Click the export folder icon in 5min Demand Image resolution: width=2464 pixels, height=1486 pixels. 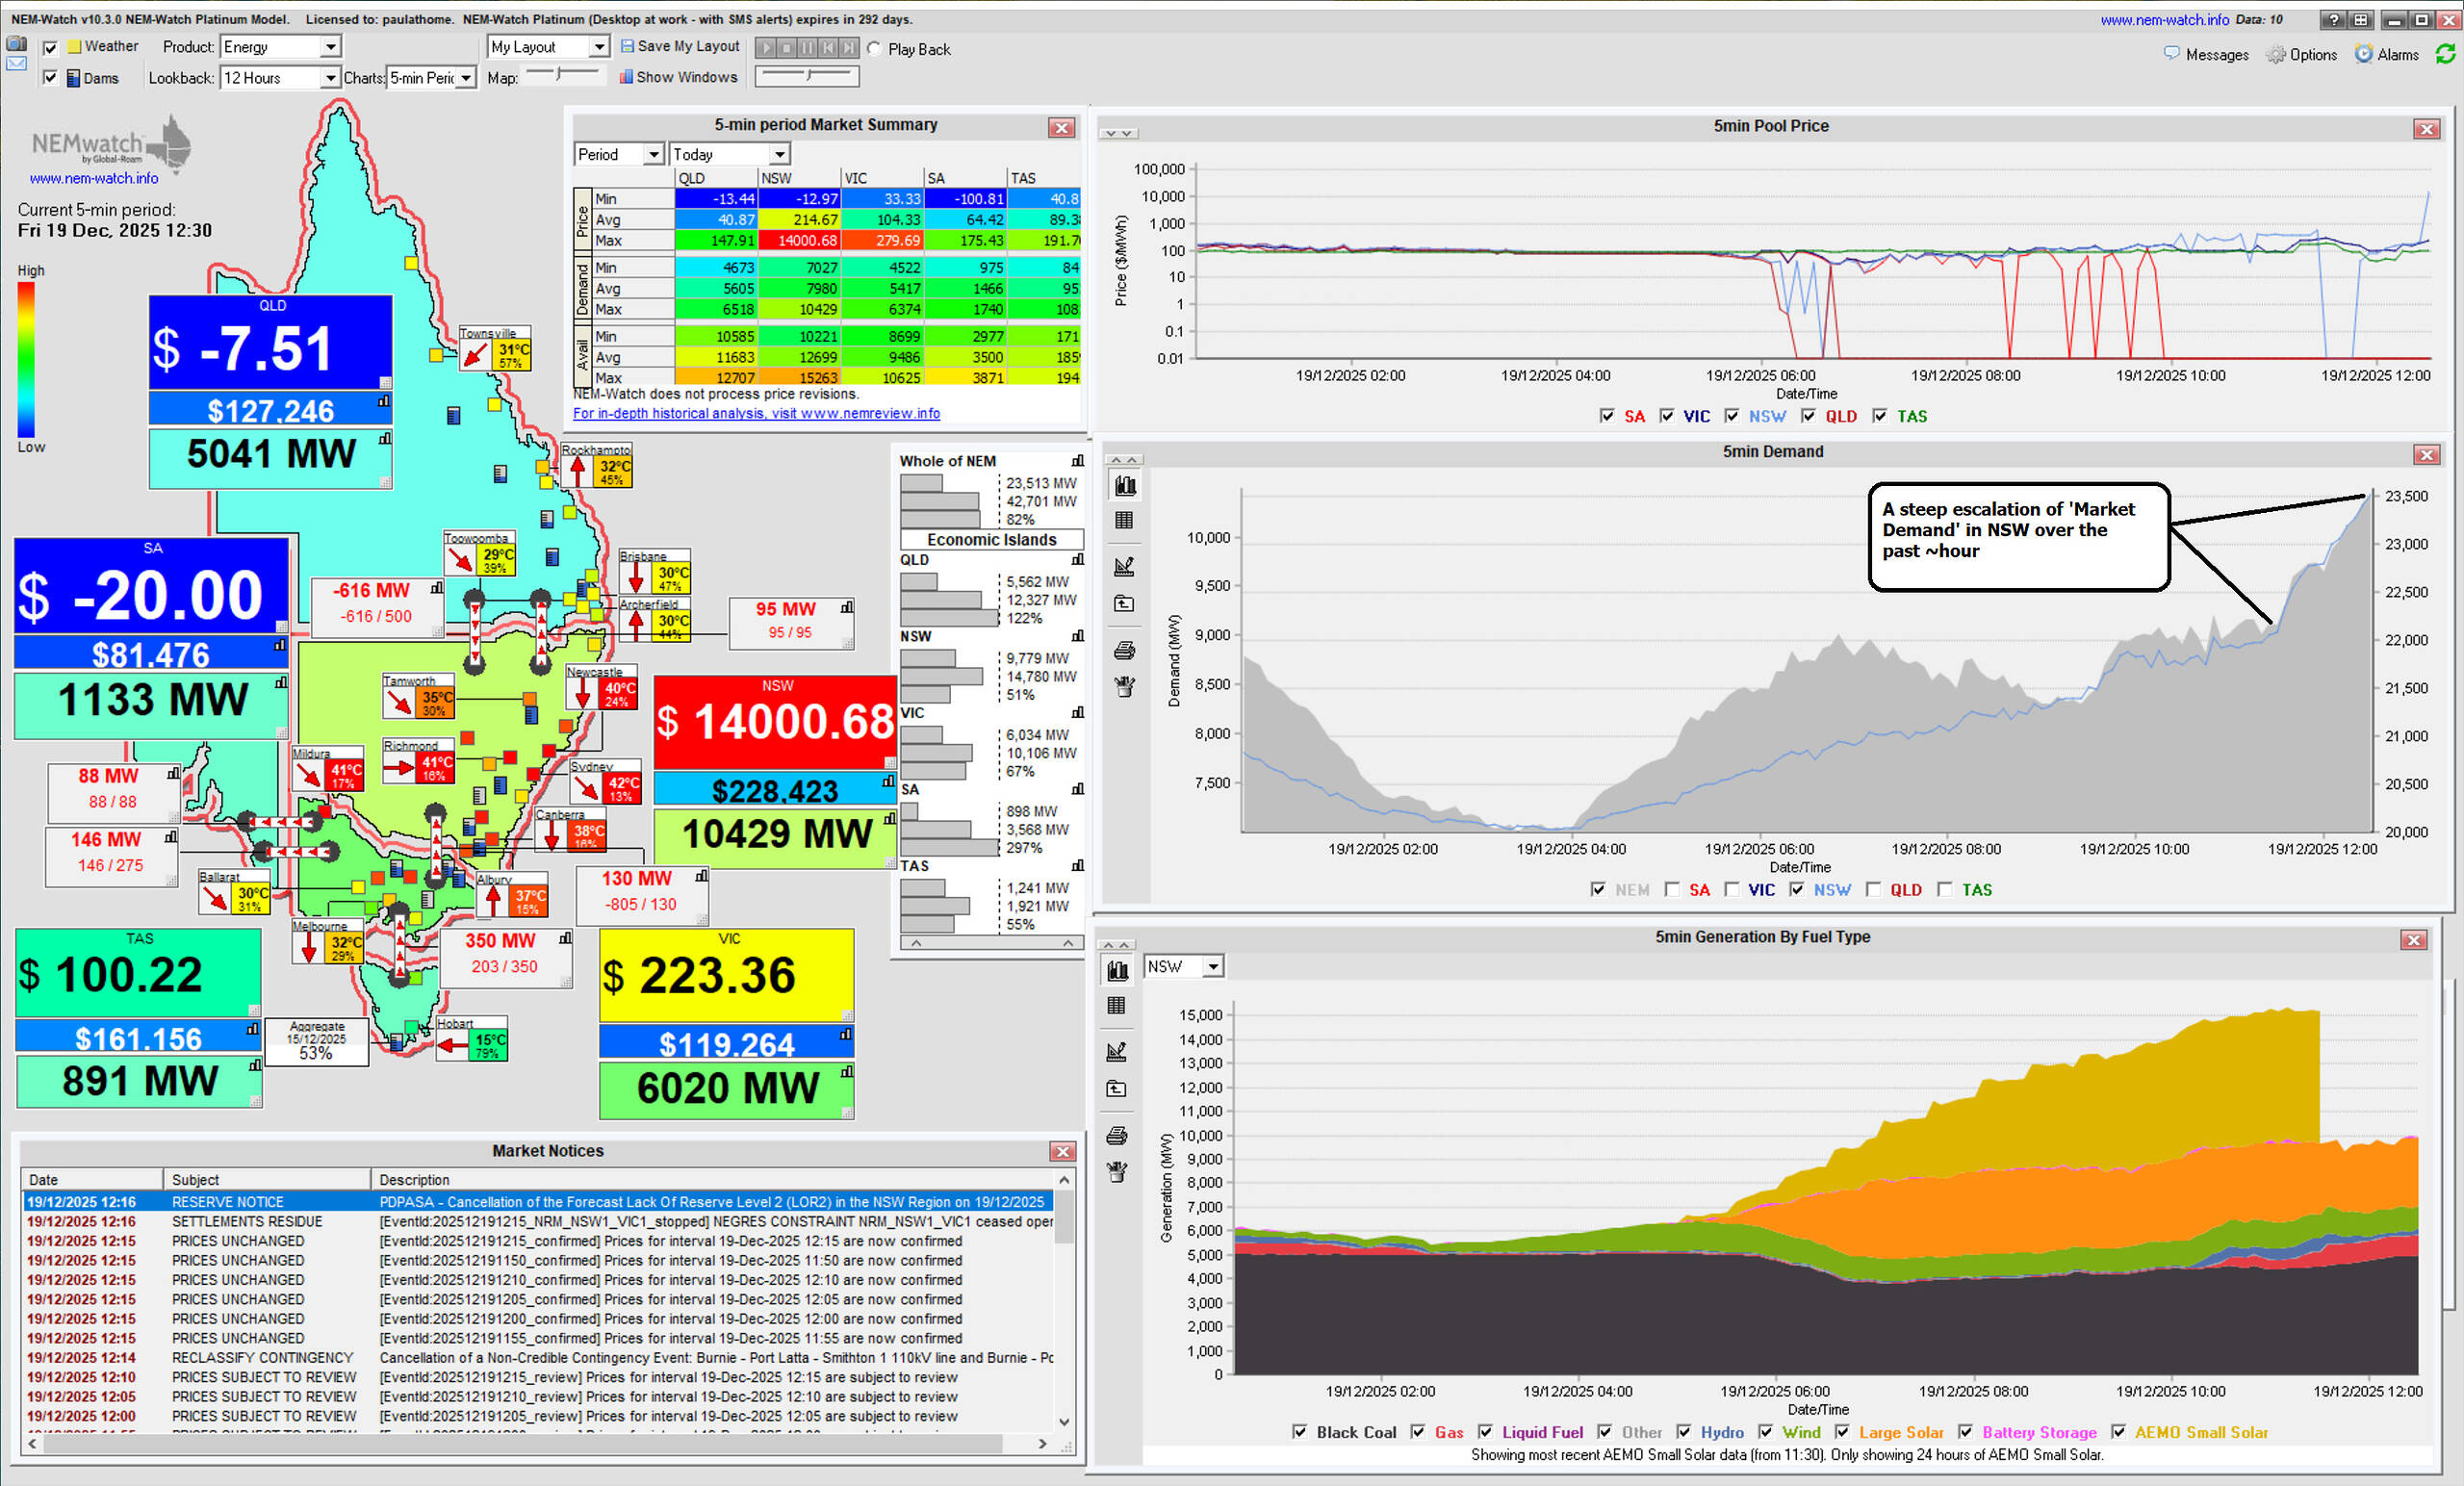(x=1124, y=604)
